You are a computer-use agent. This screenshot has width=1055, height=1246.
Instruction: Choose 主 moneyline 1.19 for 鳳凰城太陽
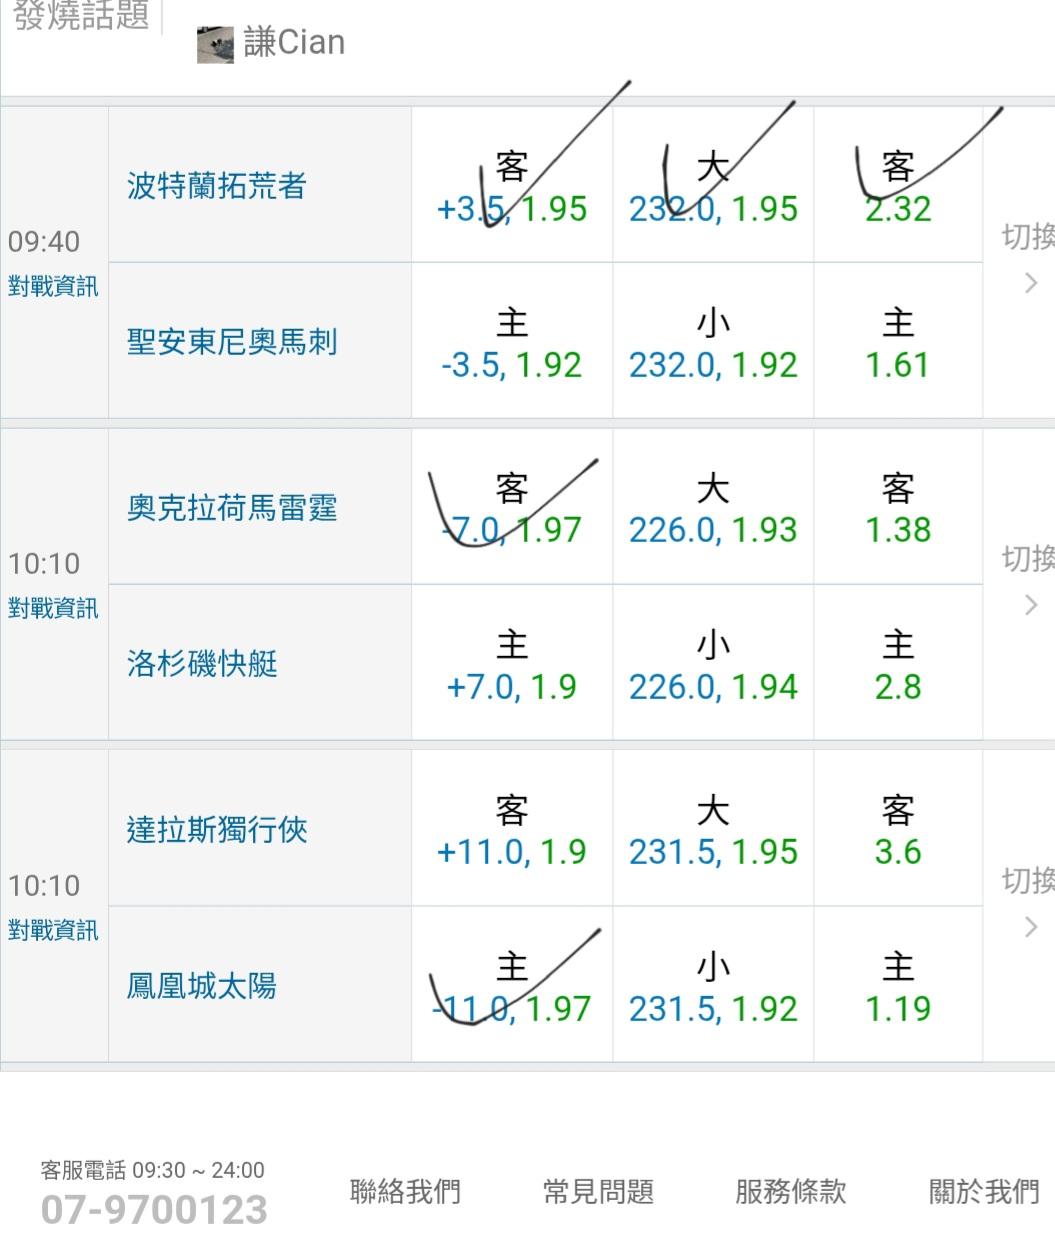pos(897,987)
